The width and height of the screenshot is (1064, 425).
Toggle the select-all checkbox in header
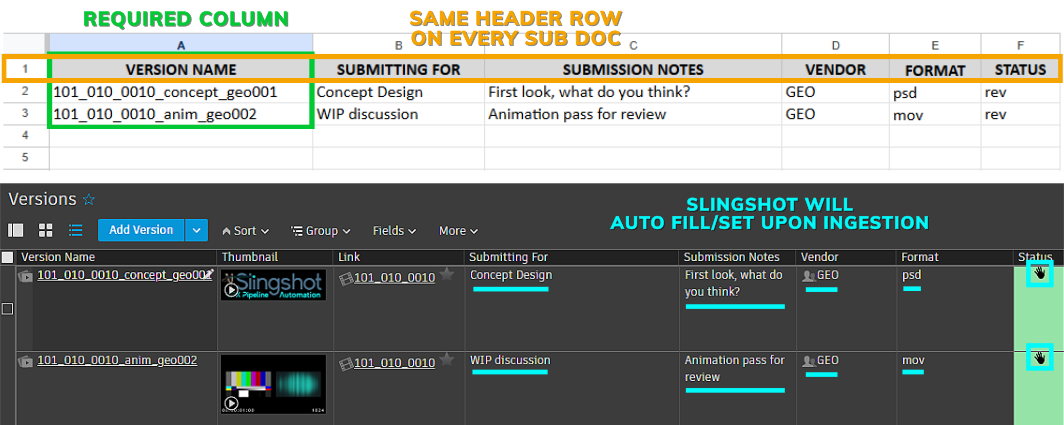(8, 258)
